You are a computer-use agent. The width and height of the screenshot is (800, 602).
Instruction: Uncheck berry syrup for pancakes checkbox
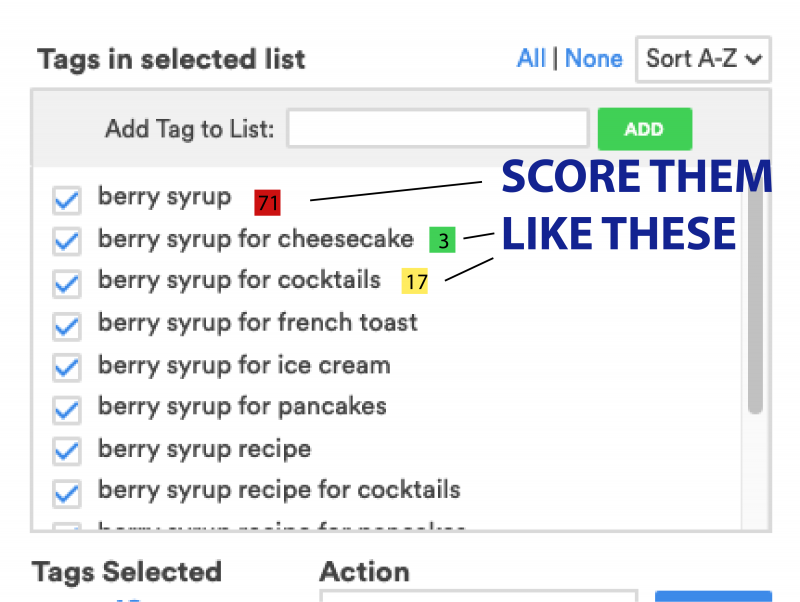tap(66, 410)
